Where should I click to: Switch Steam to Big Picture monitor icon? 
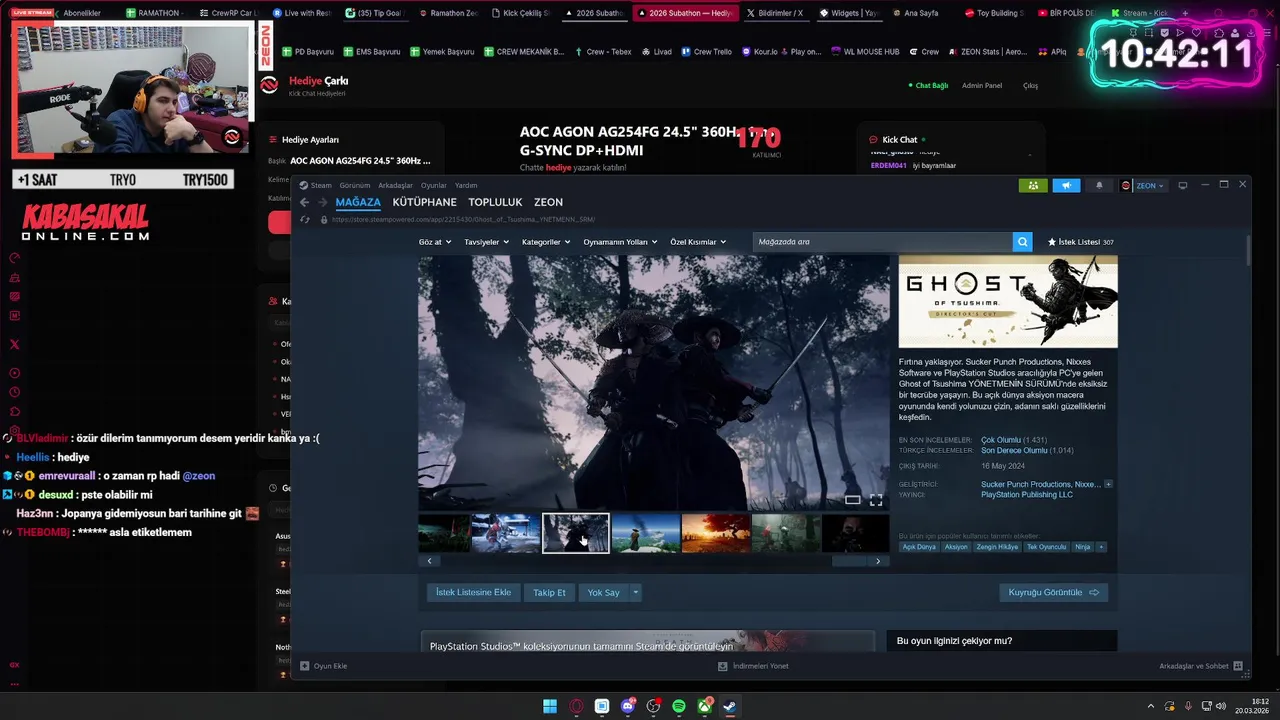[1182, 185]
